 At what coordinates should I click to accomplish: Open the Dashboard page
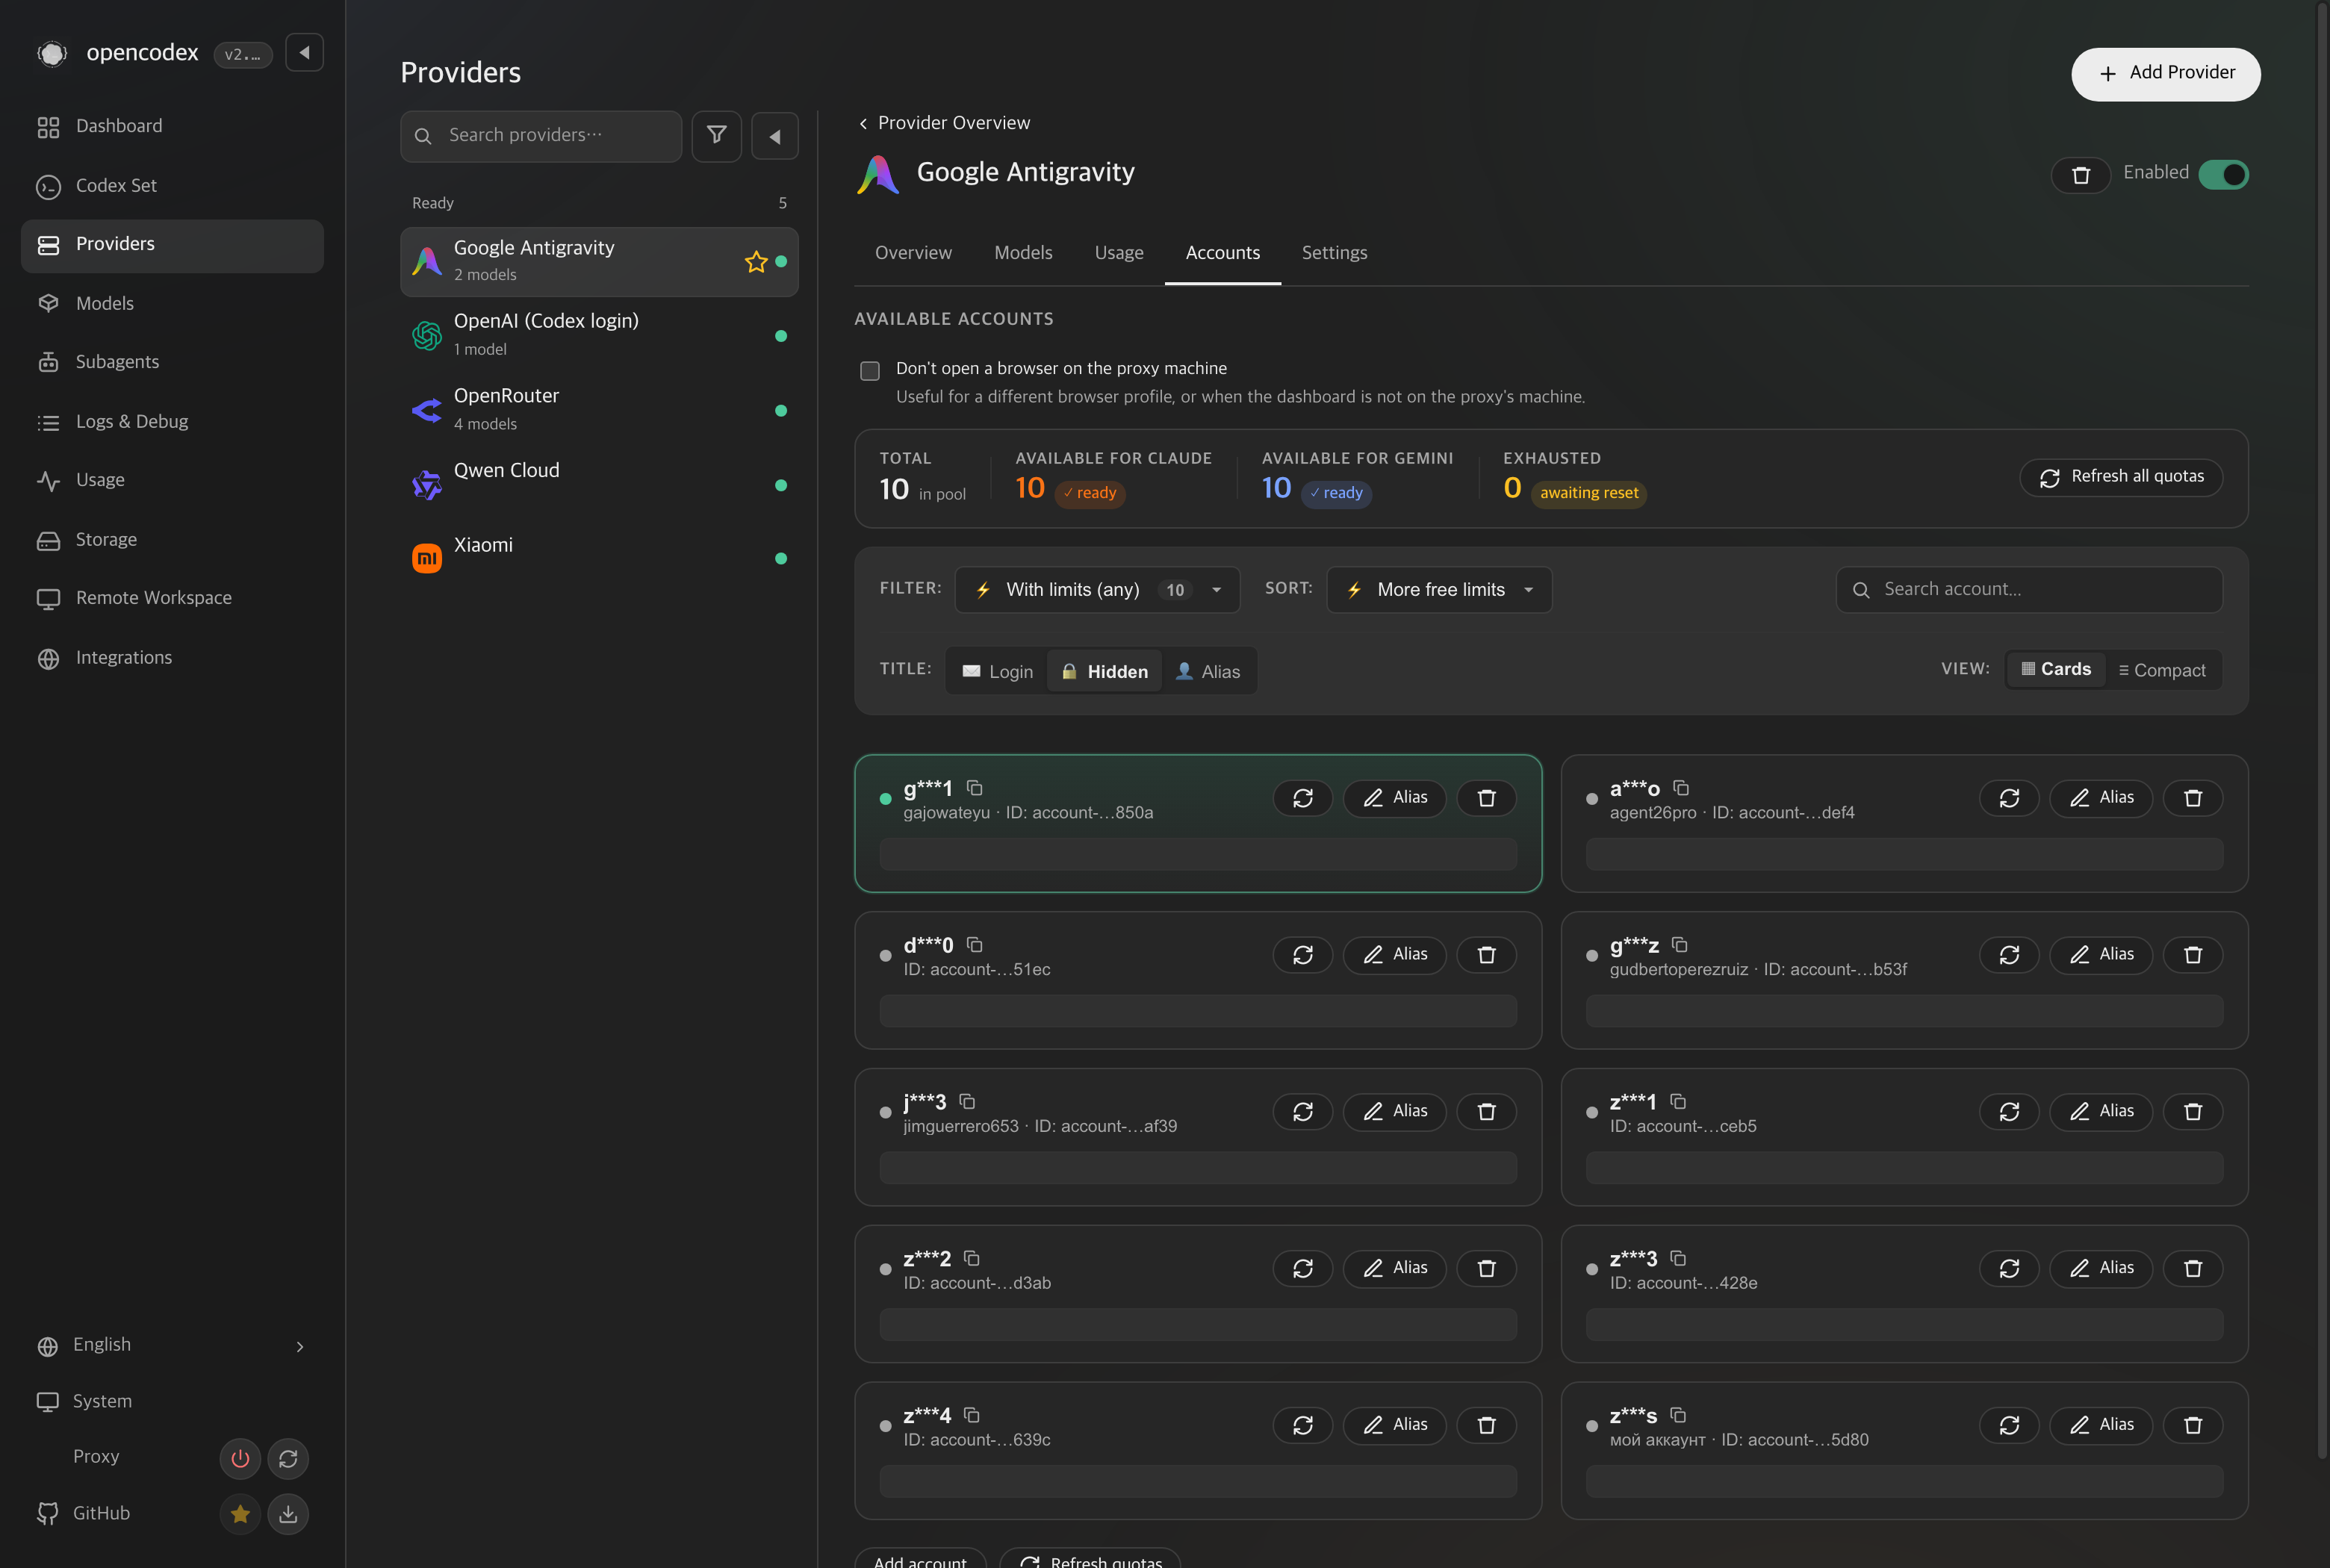point(172,126)
